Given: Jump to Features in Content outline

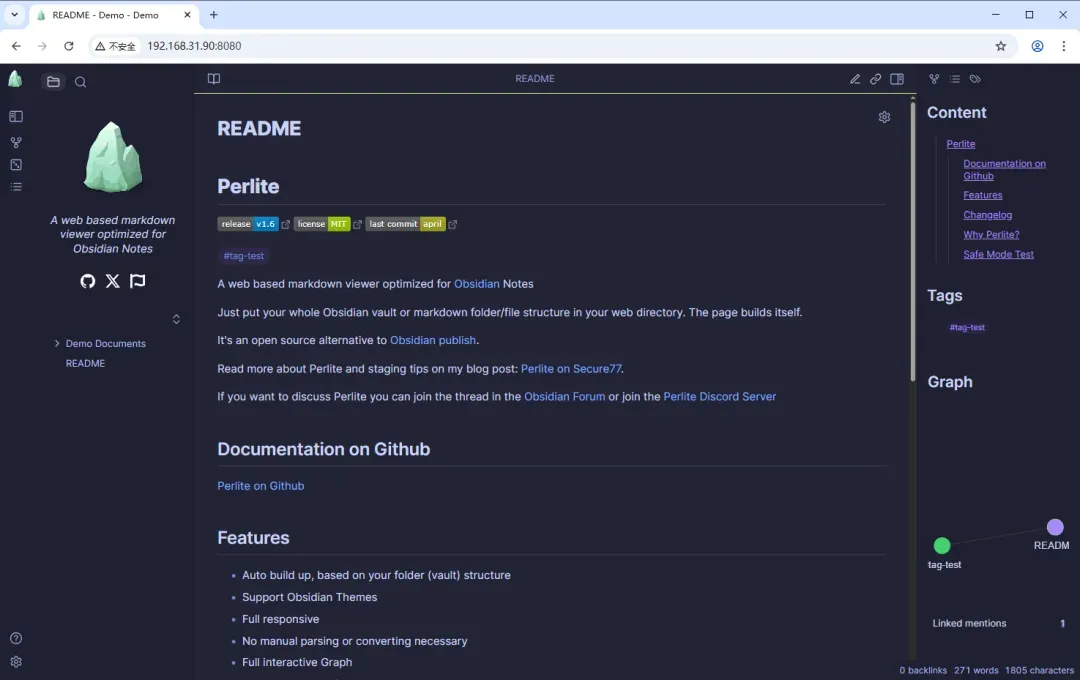Looking at the screenshot, I should (983, 195).
